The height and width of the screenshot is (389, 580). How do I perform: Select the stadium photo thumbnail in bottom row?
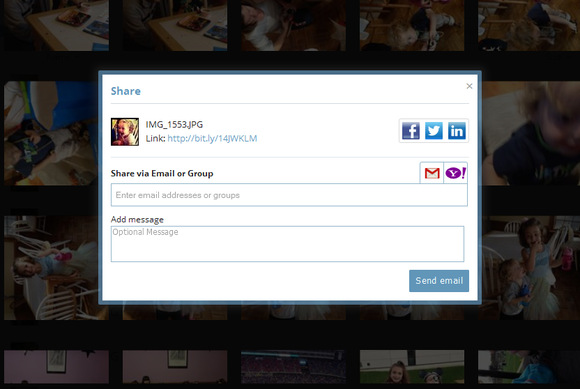(x=293, y=367)
